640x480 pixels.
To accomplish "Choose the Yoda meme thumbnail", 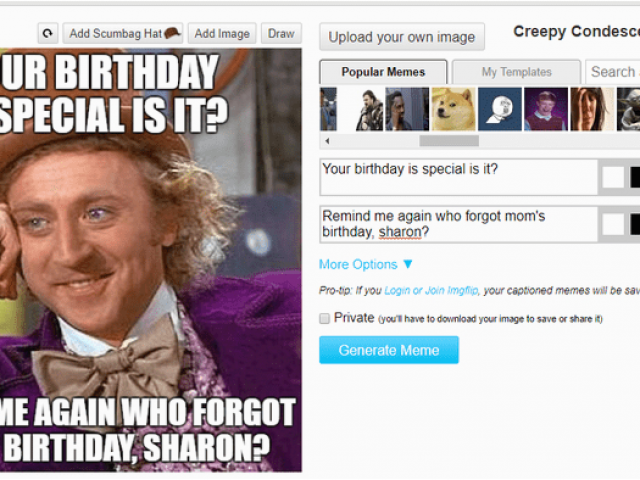I will [x=628, y=109].
